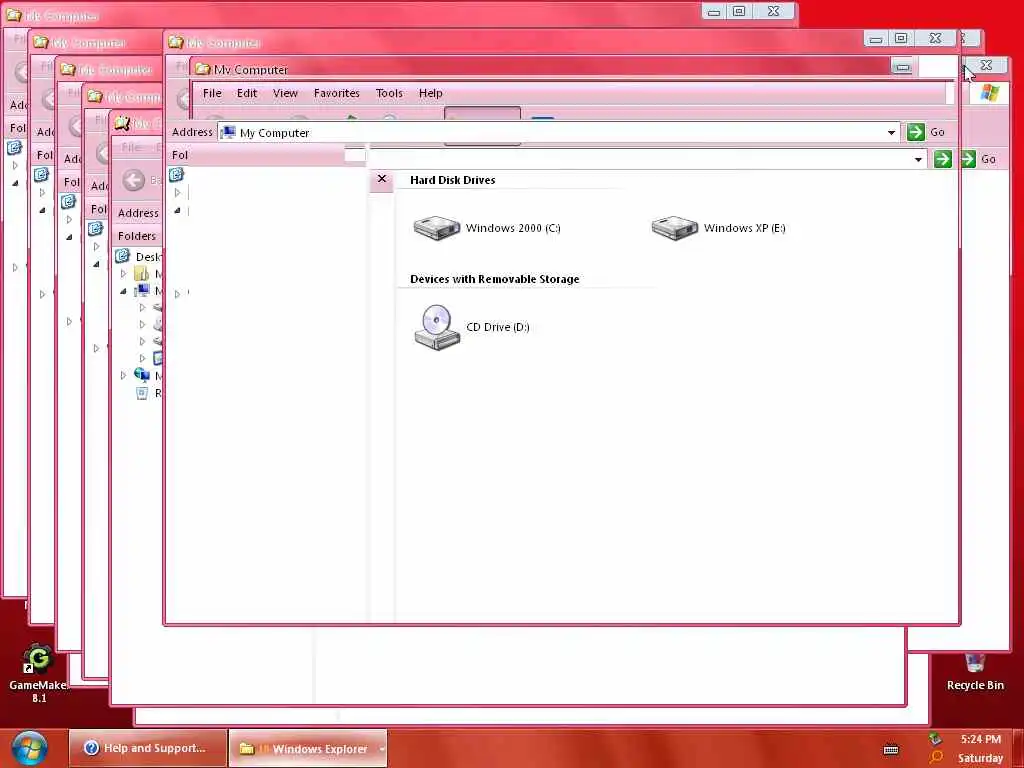This screenshot has height=768, width=1024.
Task: Switch to Help and Support taskbar button
Action: point(148,748)
